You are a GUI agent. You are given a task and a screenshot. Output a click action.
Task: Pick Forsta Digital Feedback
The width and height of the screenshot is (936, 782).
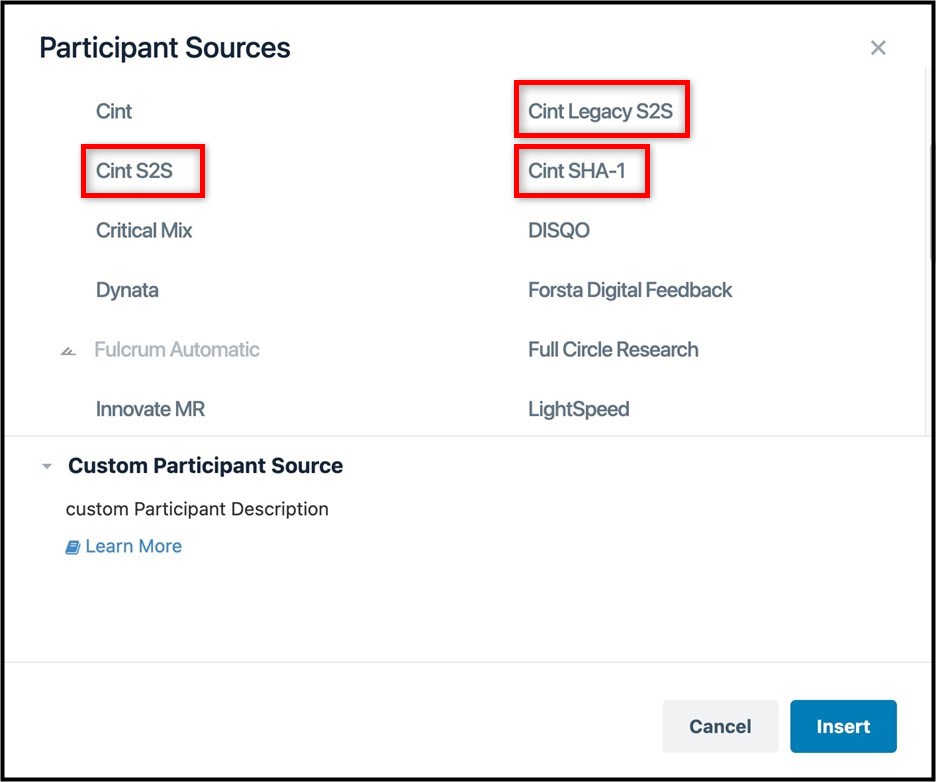(629, 290)
